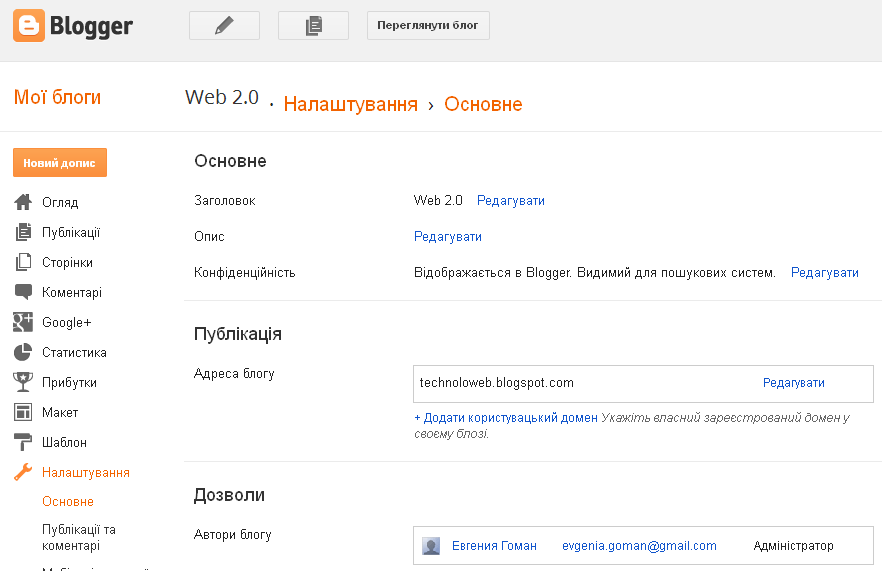The width and height of the screenshot is (882, 571).
Task: Click the Web 2.0 blog title in breadcrumb
Action: point(222,97)
